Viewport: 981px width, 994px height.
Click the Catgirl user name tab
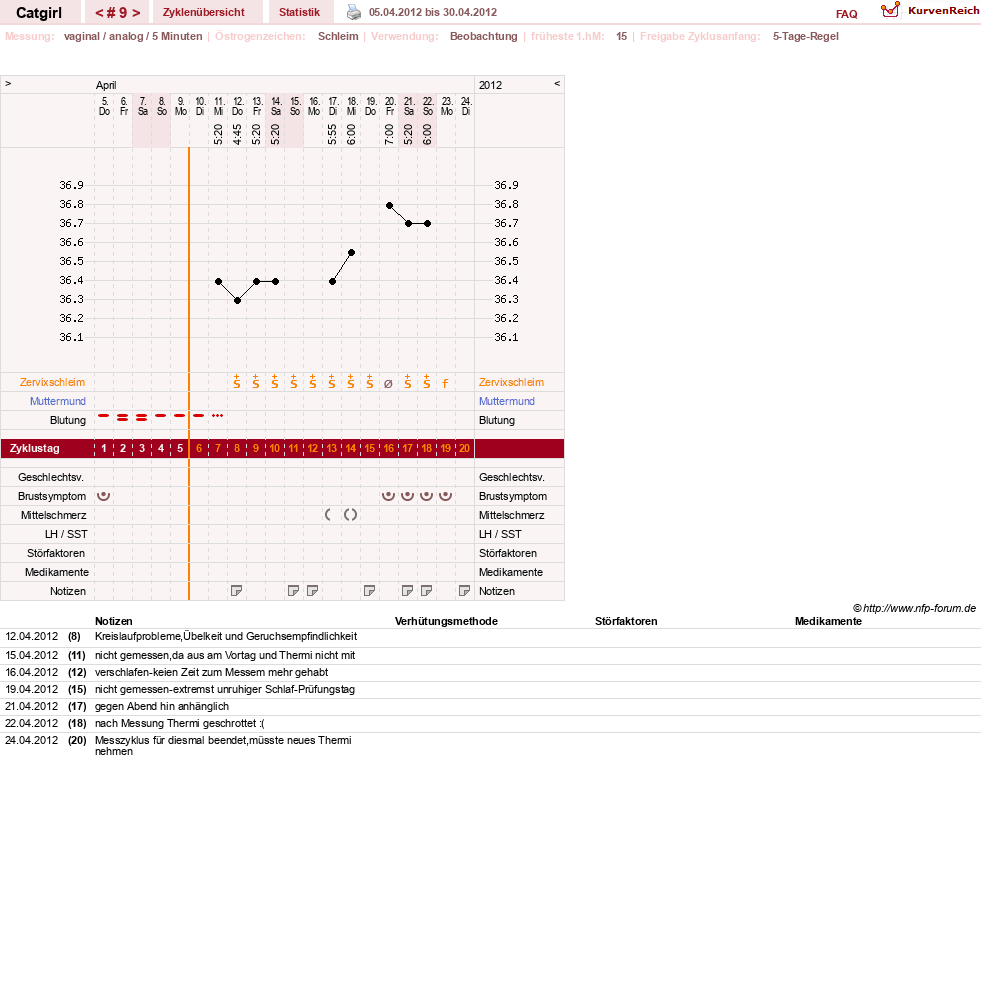(39, 13)
